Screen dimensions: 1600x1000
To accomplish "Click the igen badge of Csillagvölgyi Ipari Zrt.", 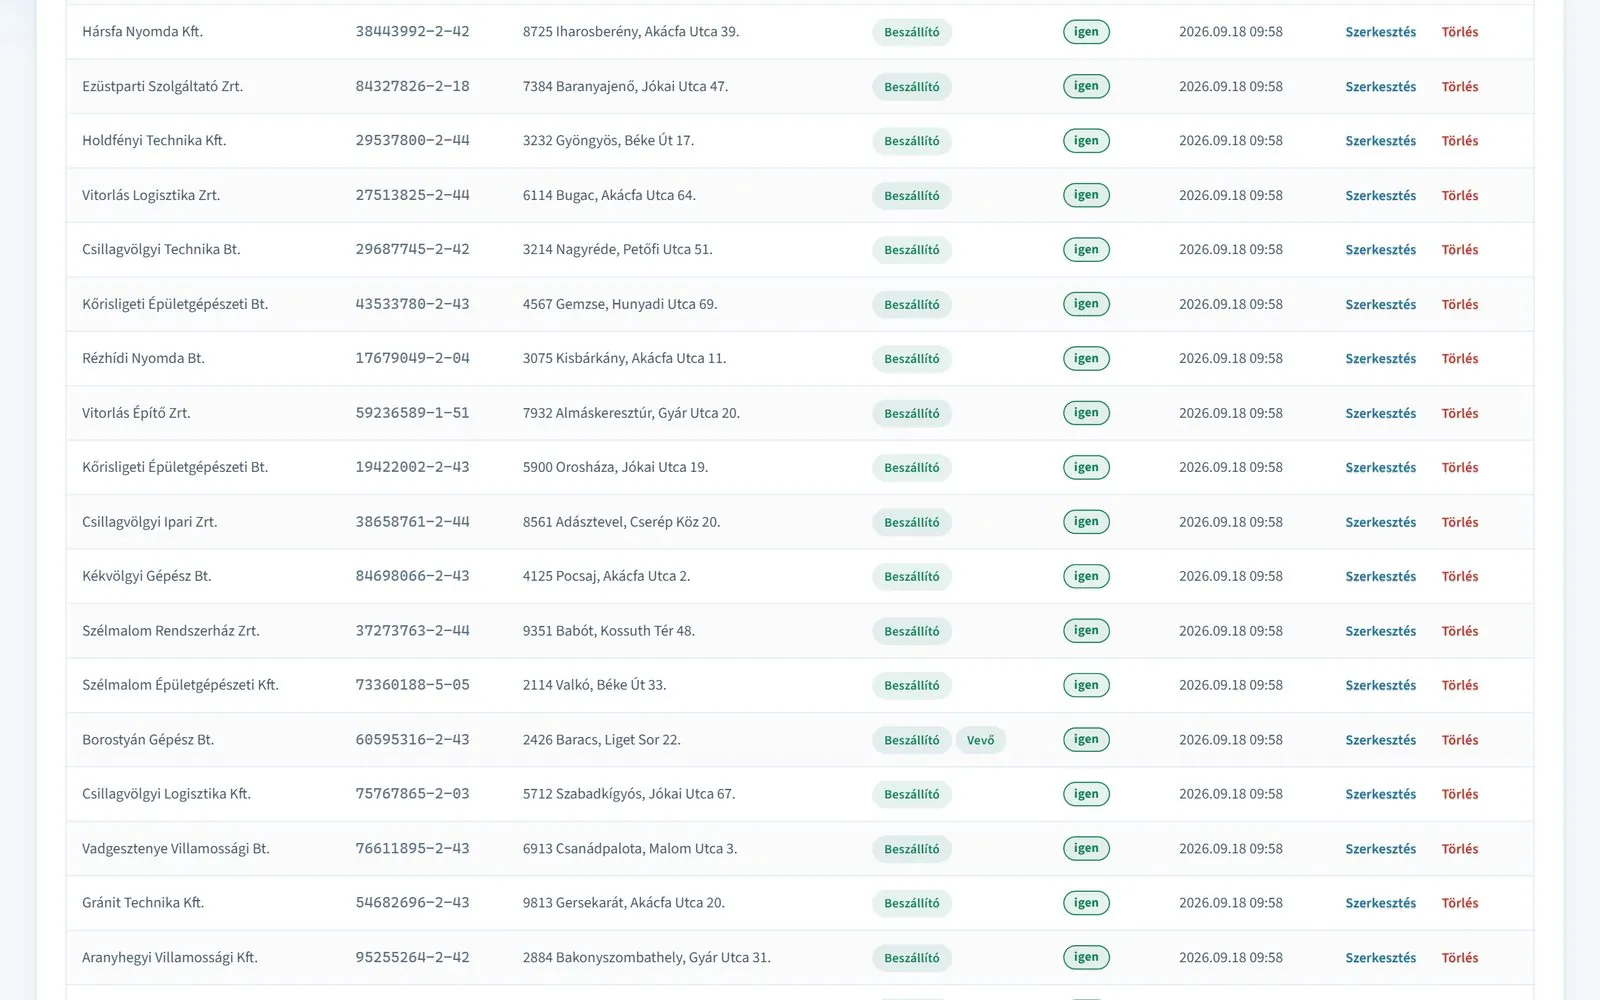I will (1086, 522).
